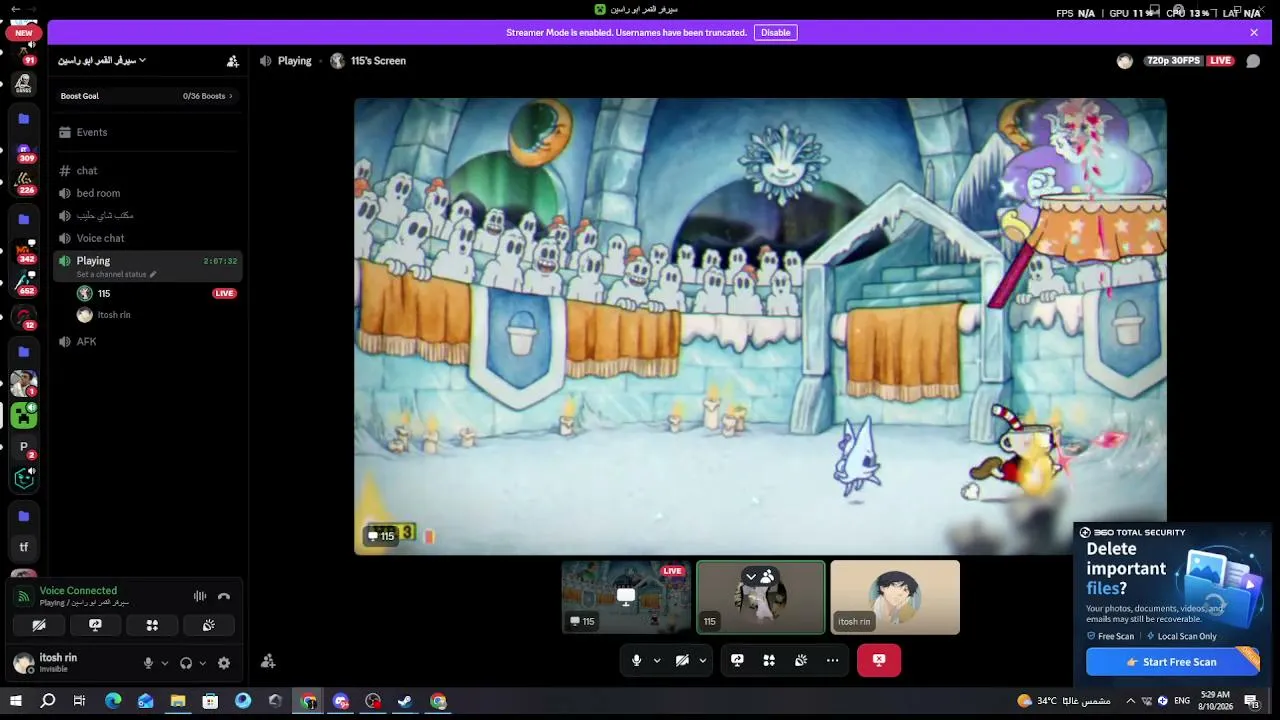Screen dimensions: 1280x720
Task: Expand the first blue server folder
Action: click(x=24, y=119)
